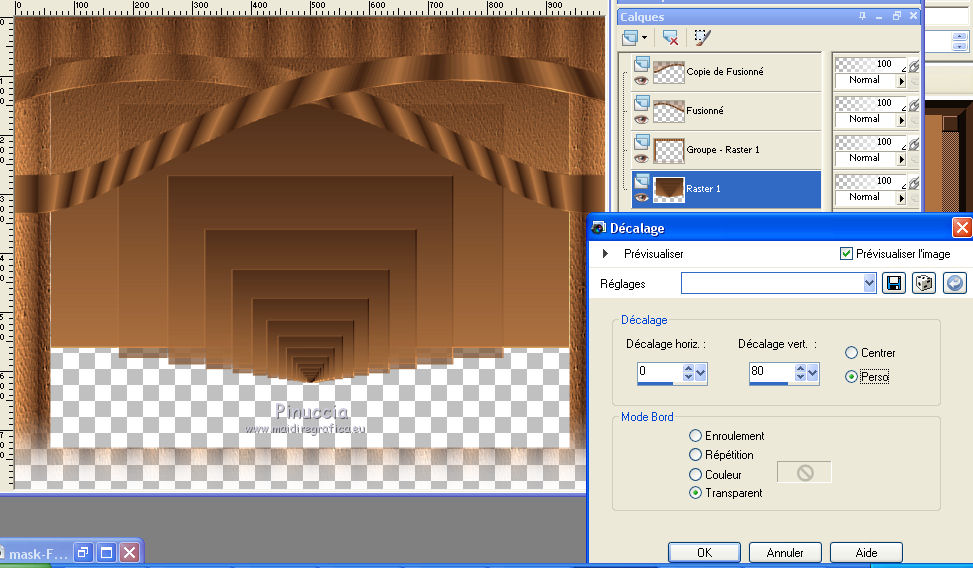
Task: Click Annuler to cancel the offset
Action: click(785, 552)
